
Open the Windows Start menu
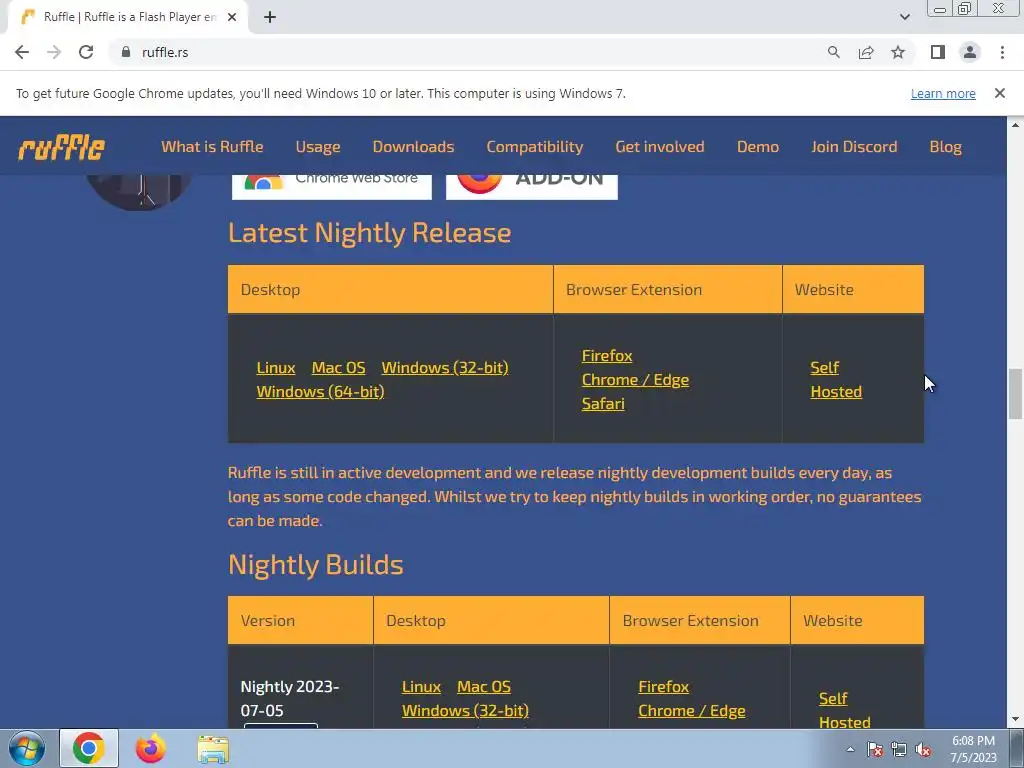[x=27, y=748]
